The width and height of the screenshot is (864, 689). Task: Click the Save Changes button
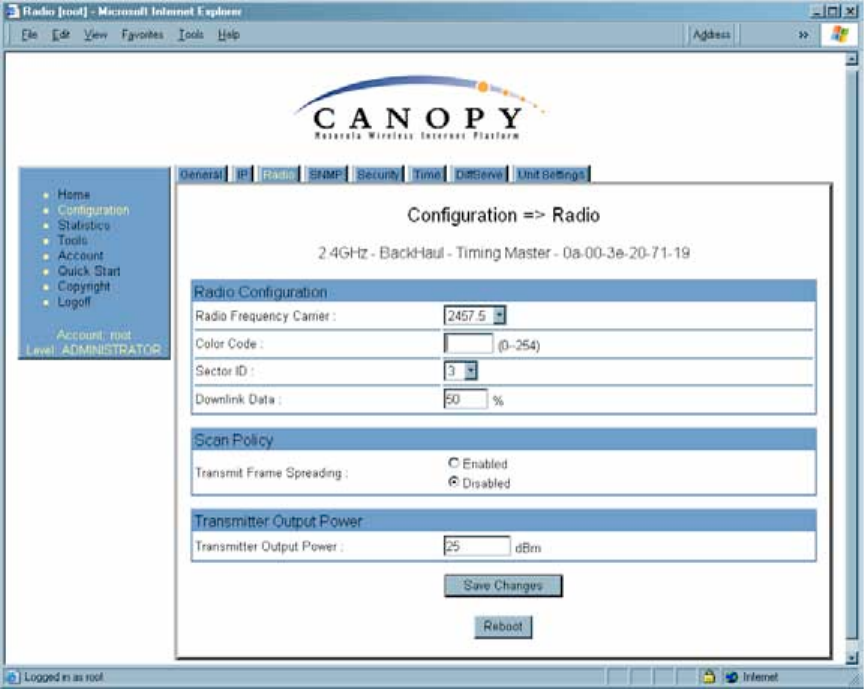[x=503, y=585]
